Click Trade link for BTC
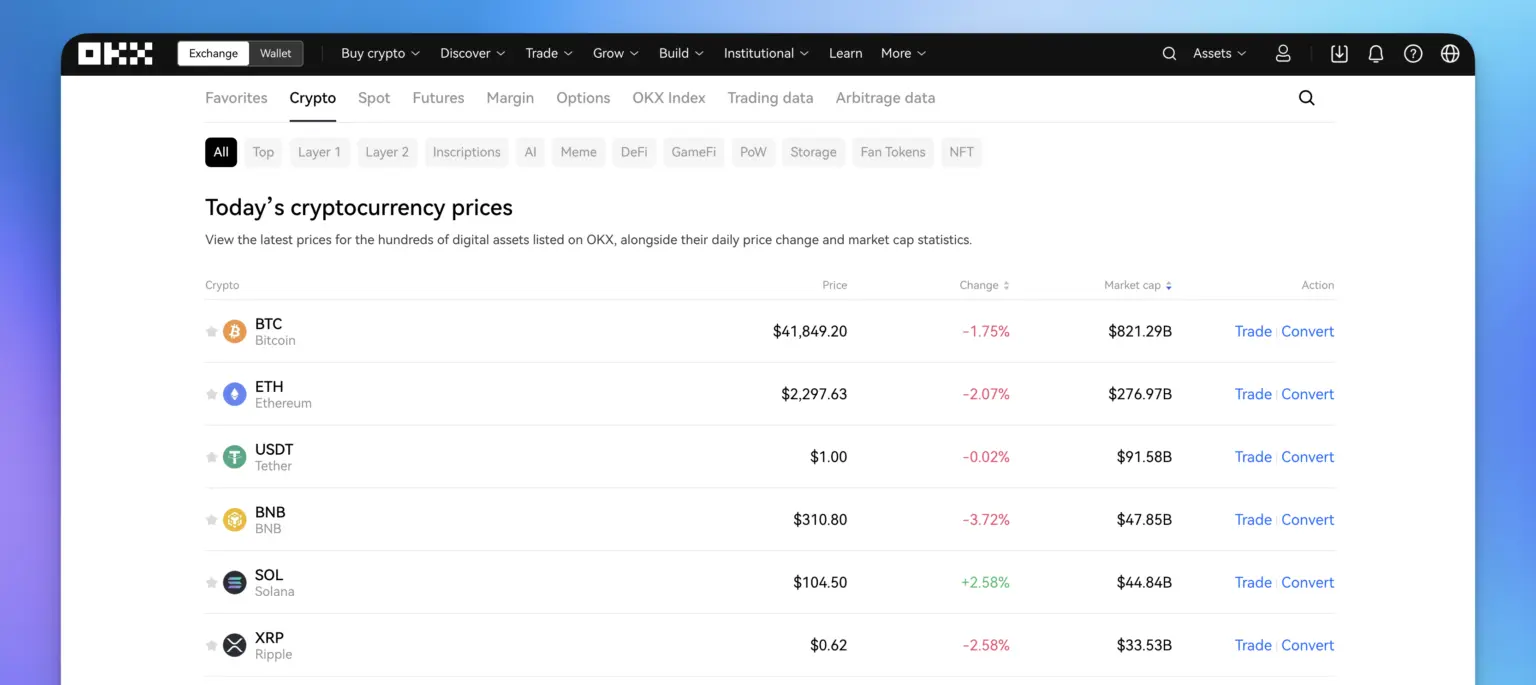Screen dimensions: 1536x685 pos(1253,331)
